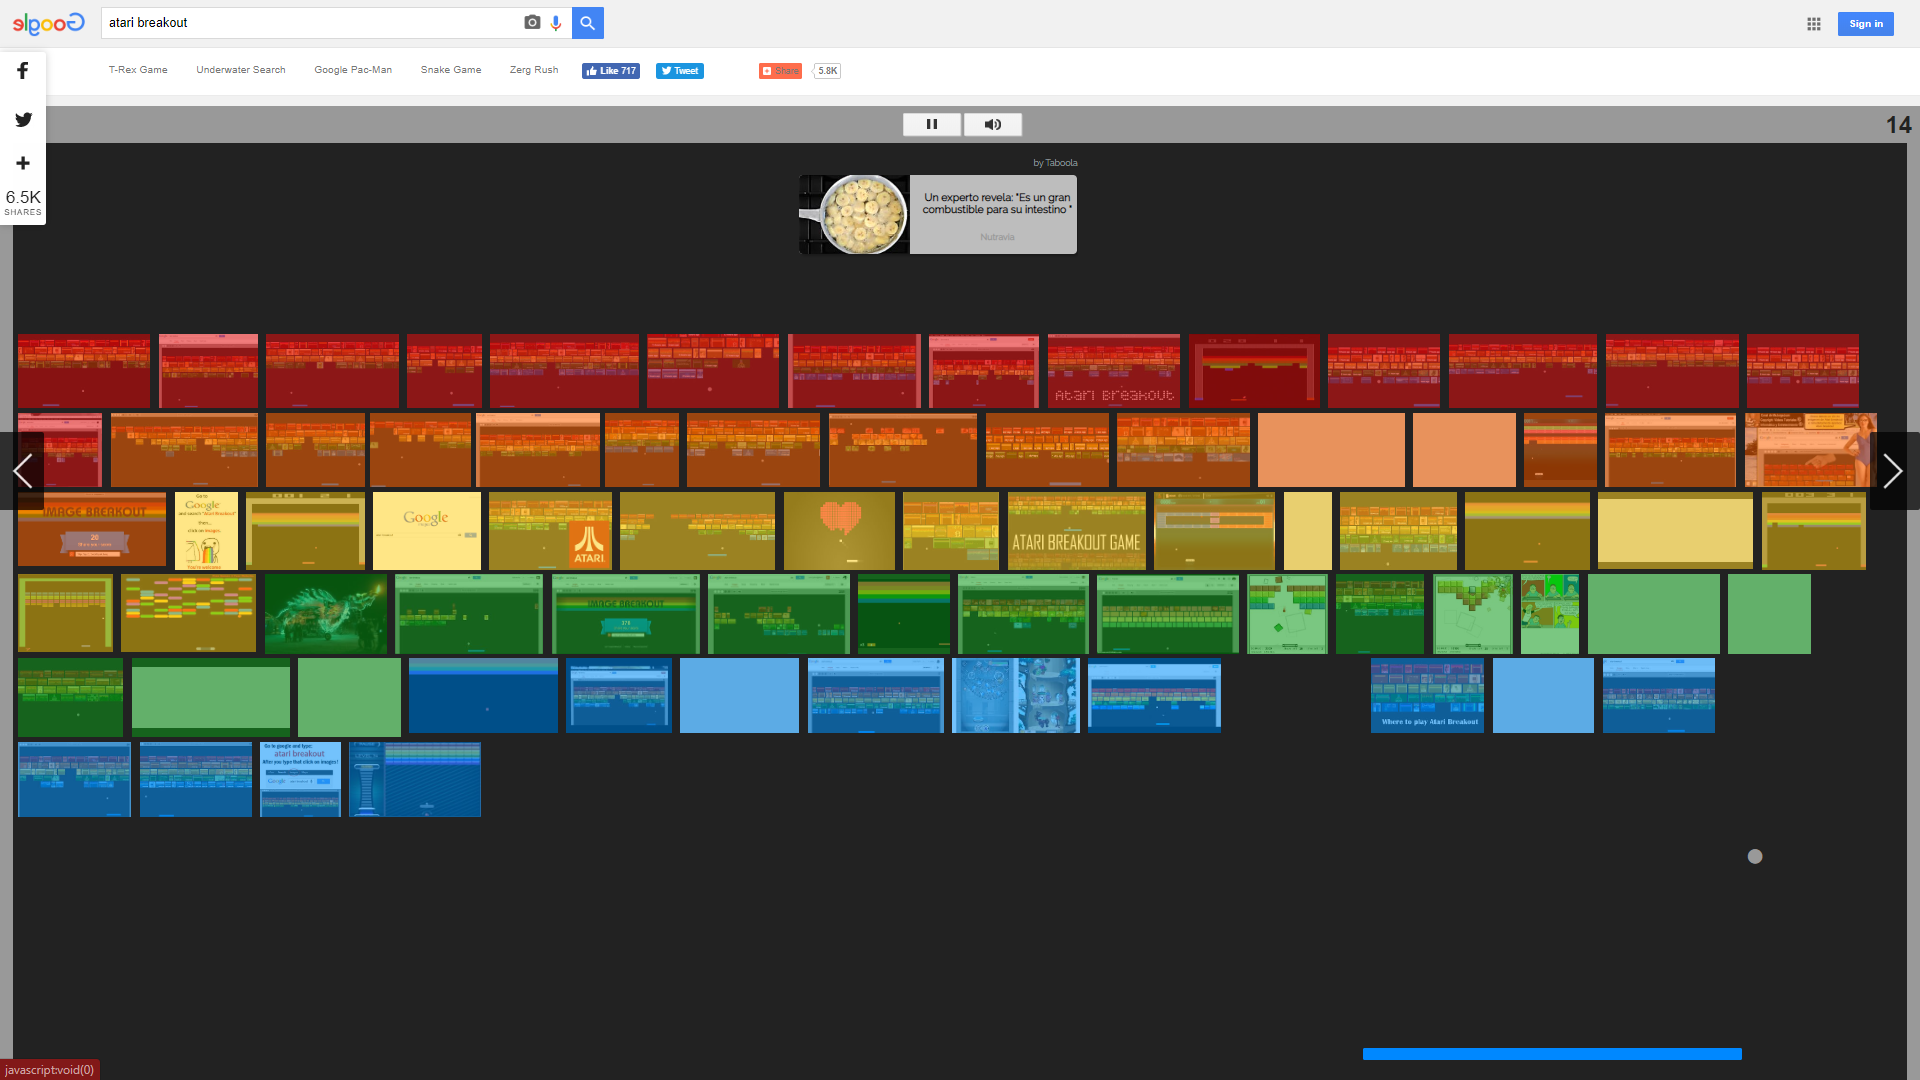Click the right arrow to advance the paddle view
1920x1080 pixels.
1893,470
